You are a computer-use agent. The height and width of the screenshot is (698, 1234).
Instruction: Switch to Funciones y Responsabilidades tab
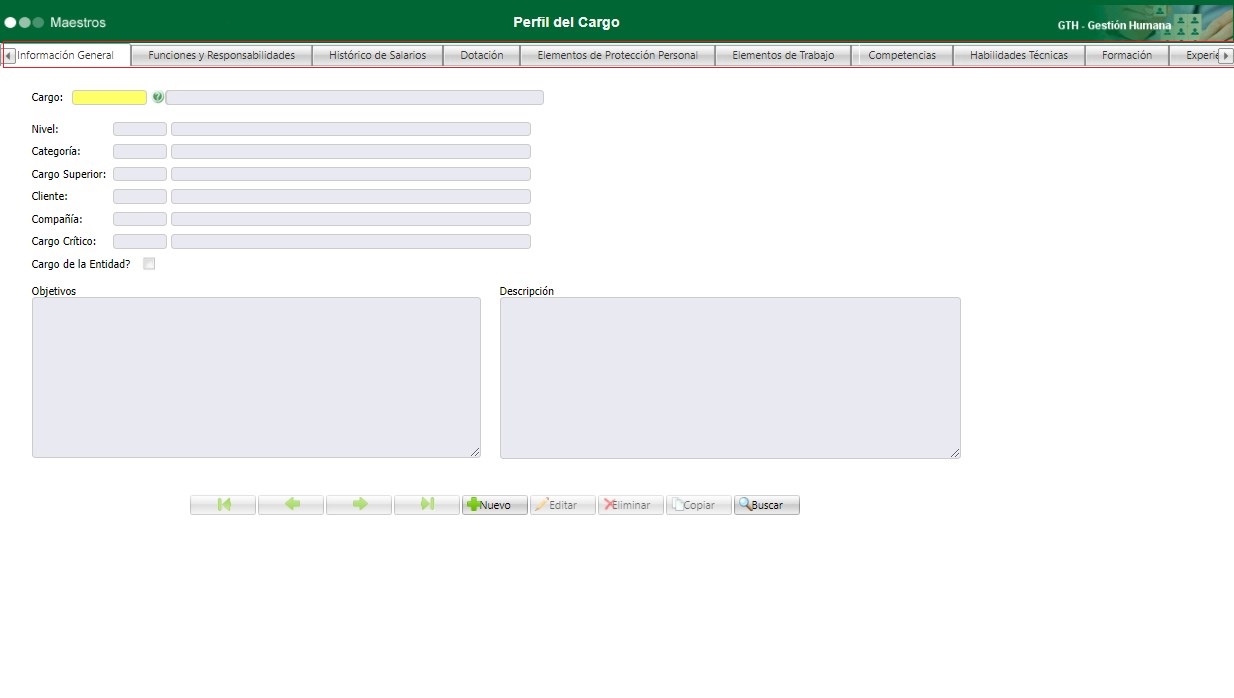(222, 56)
